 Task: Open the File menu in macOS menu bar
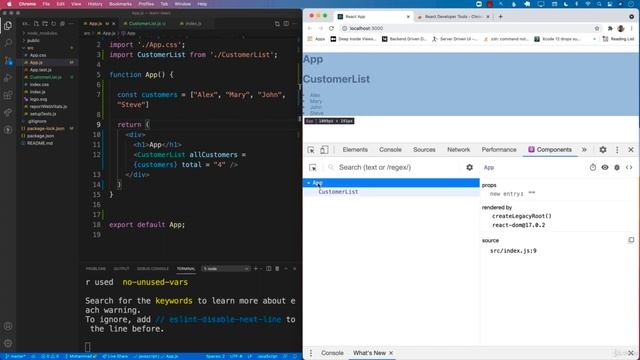coord(46,4)
